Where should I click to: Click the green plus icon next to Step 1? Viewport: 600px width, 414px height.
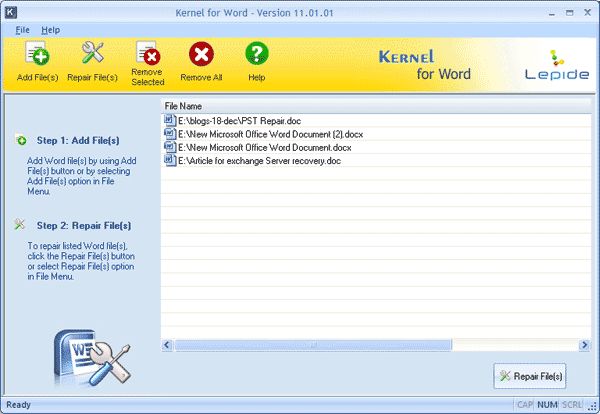pos(21,140)
